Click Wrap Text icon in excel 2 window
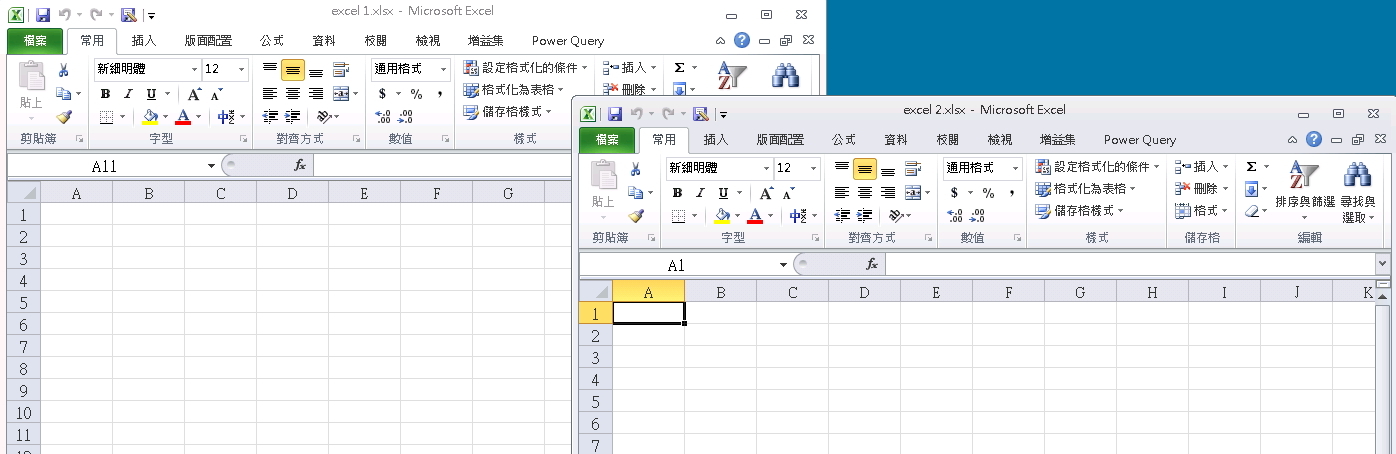This screenshot has width=1396, height=454. 913,169
